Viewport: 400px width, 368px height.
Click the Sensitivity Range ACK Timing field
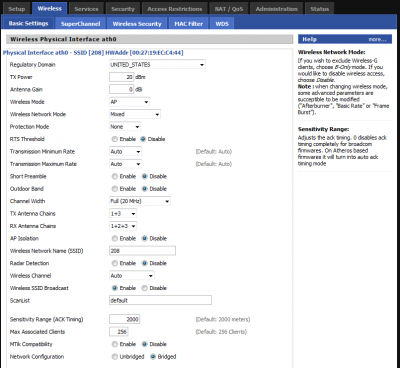124,319
